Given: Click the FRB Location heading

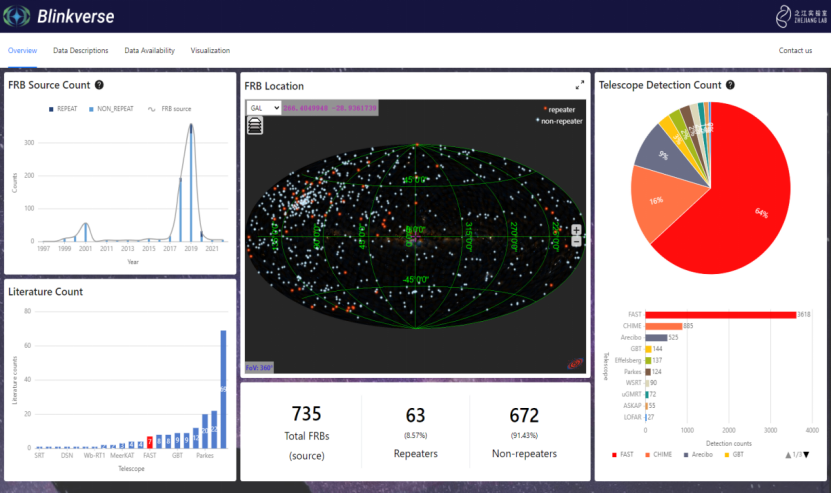Looking at the screenshot, I should point(274,86).
